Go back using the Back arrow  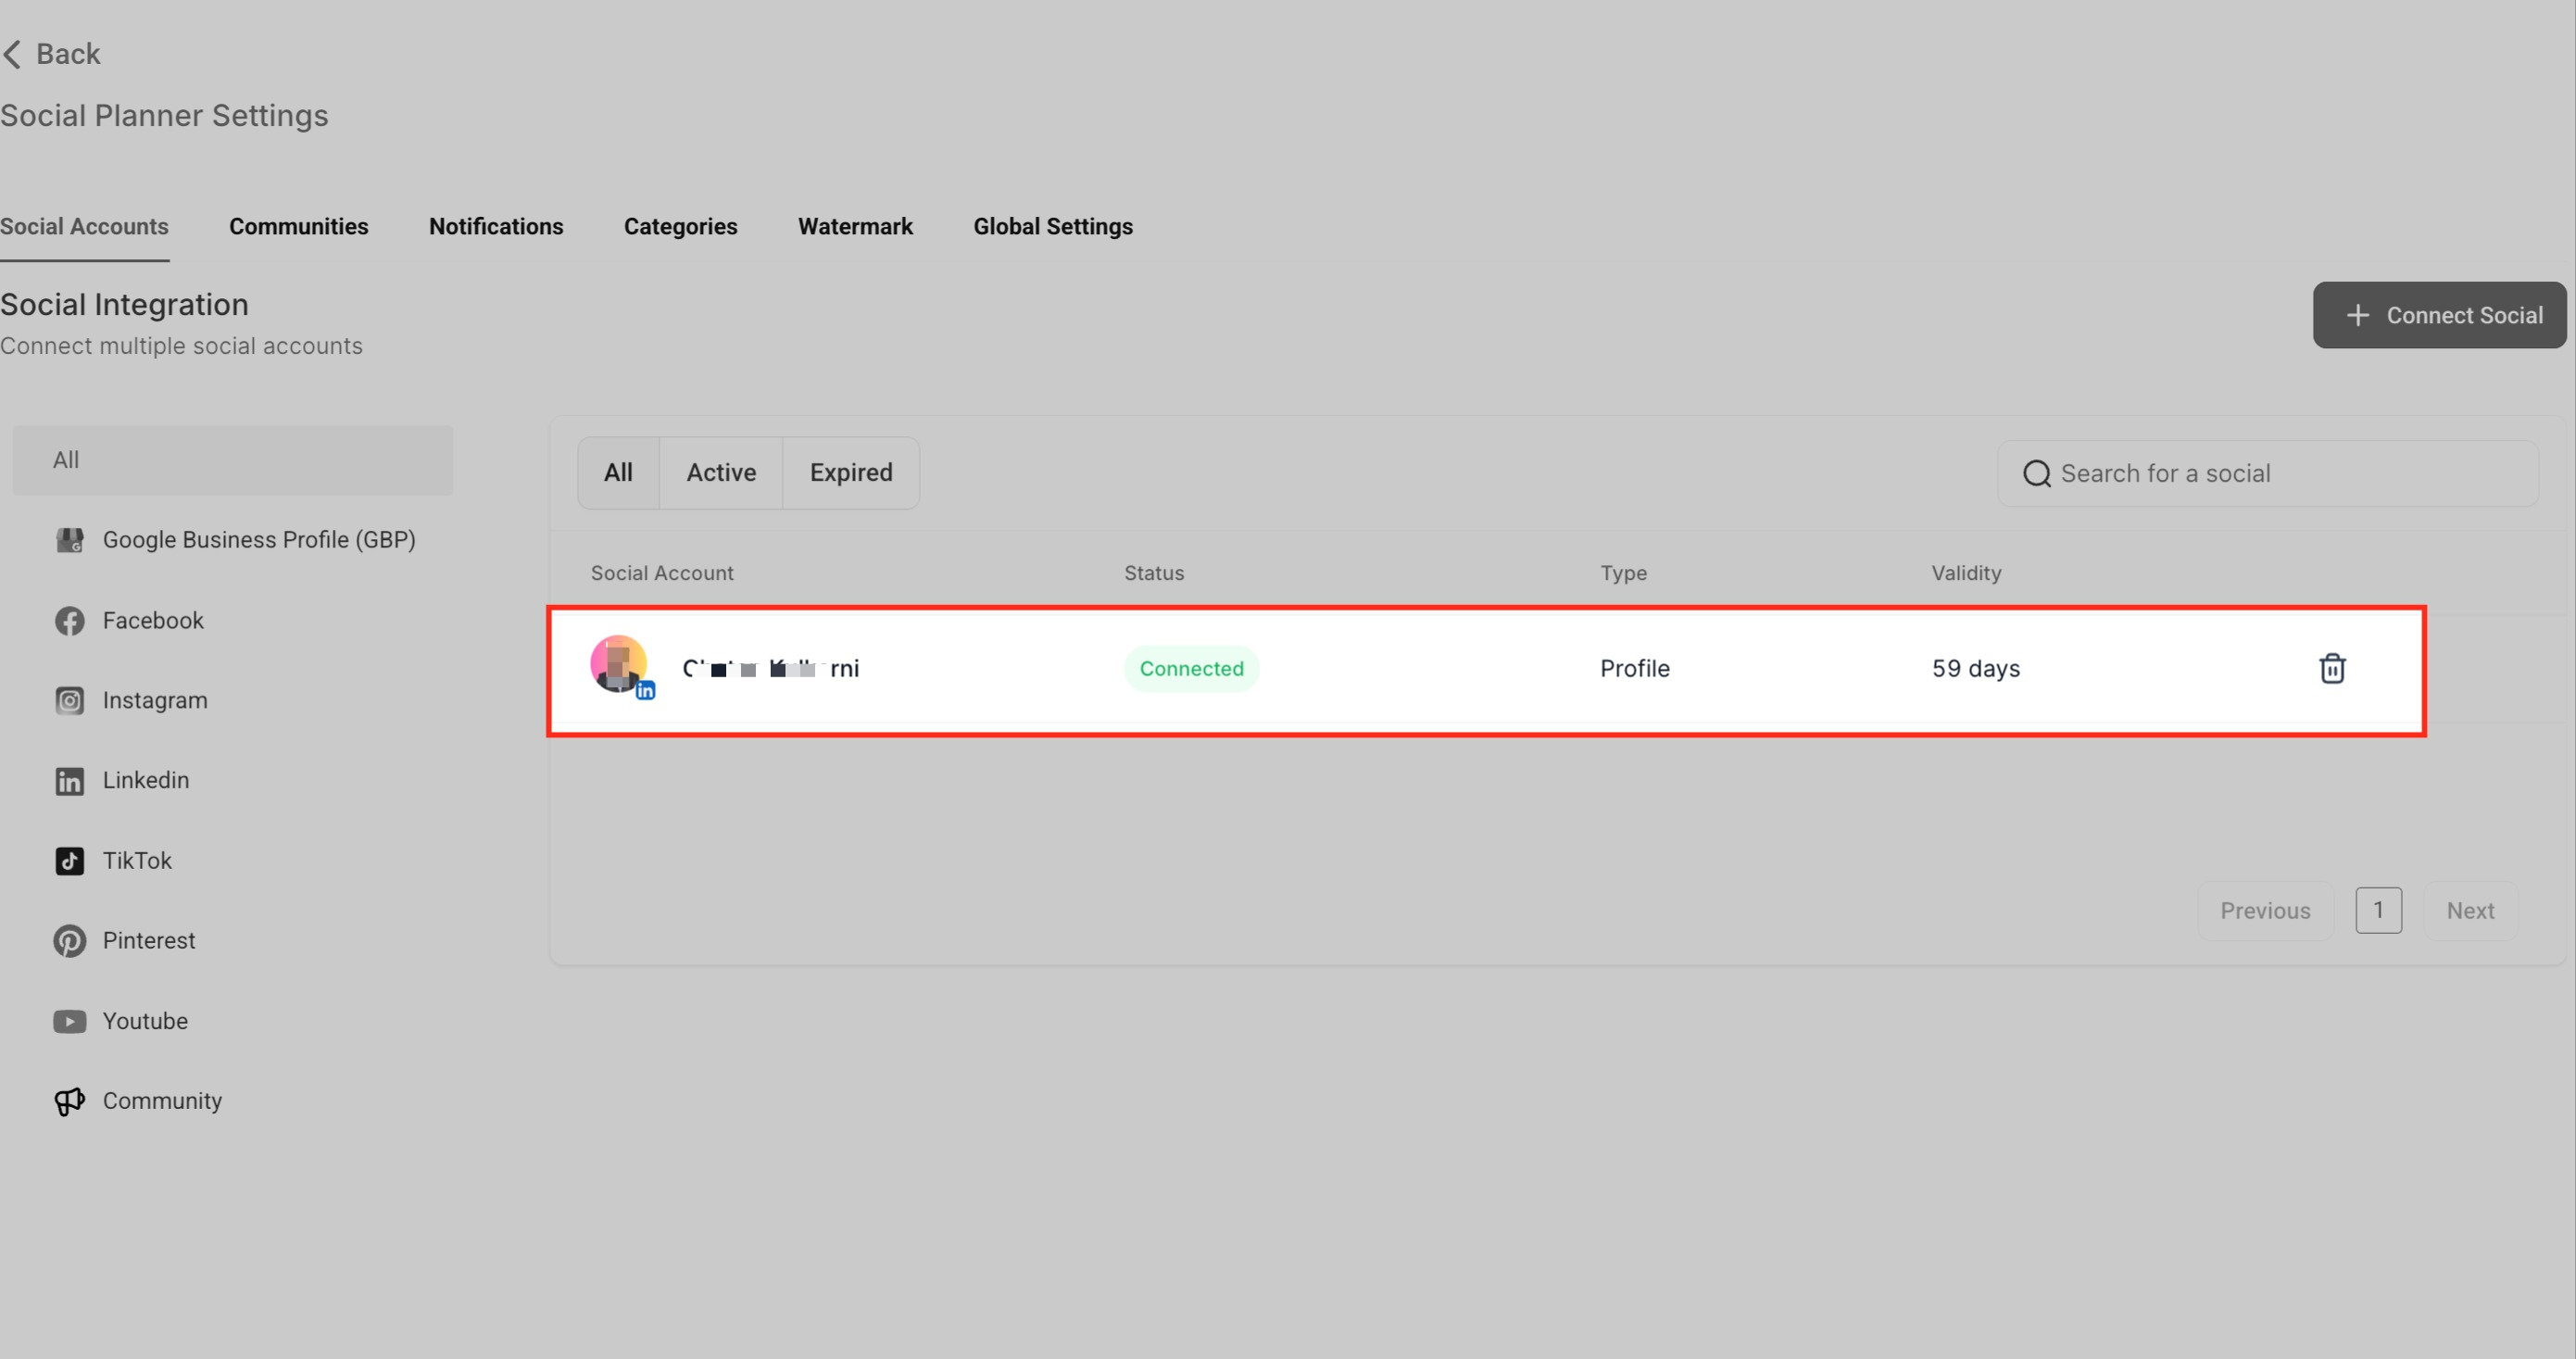click(13, 54)
